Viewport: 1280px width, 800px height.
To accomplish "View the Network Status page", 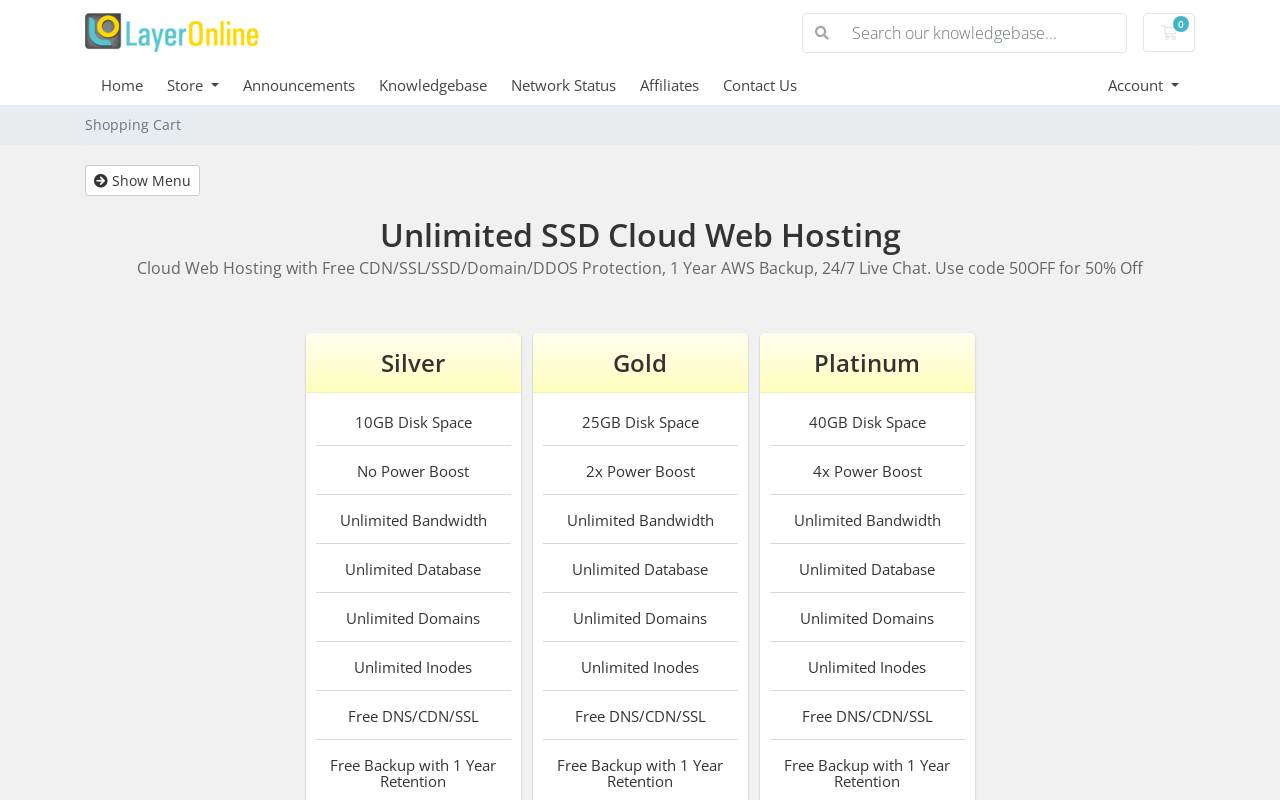I will click(563, 85).
